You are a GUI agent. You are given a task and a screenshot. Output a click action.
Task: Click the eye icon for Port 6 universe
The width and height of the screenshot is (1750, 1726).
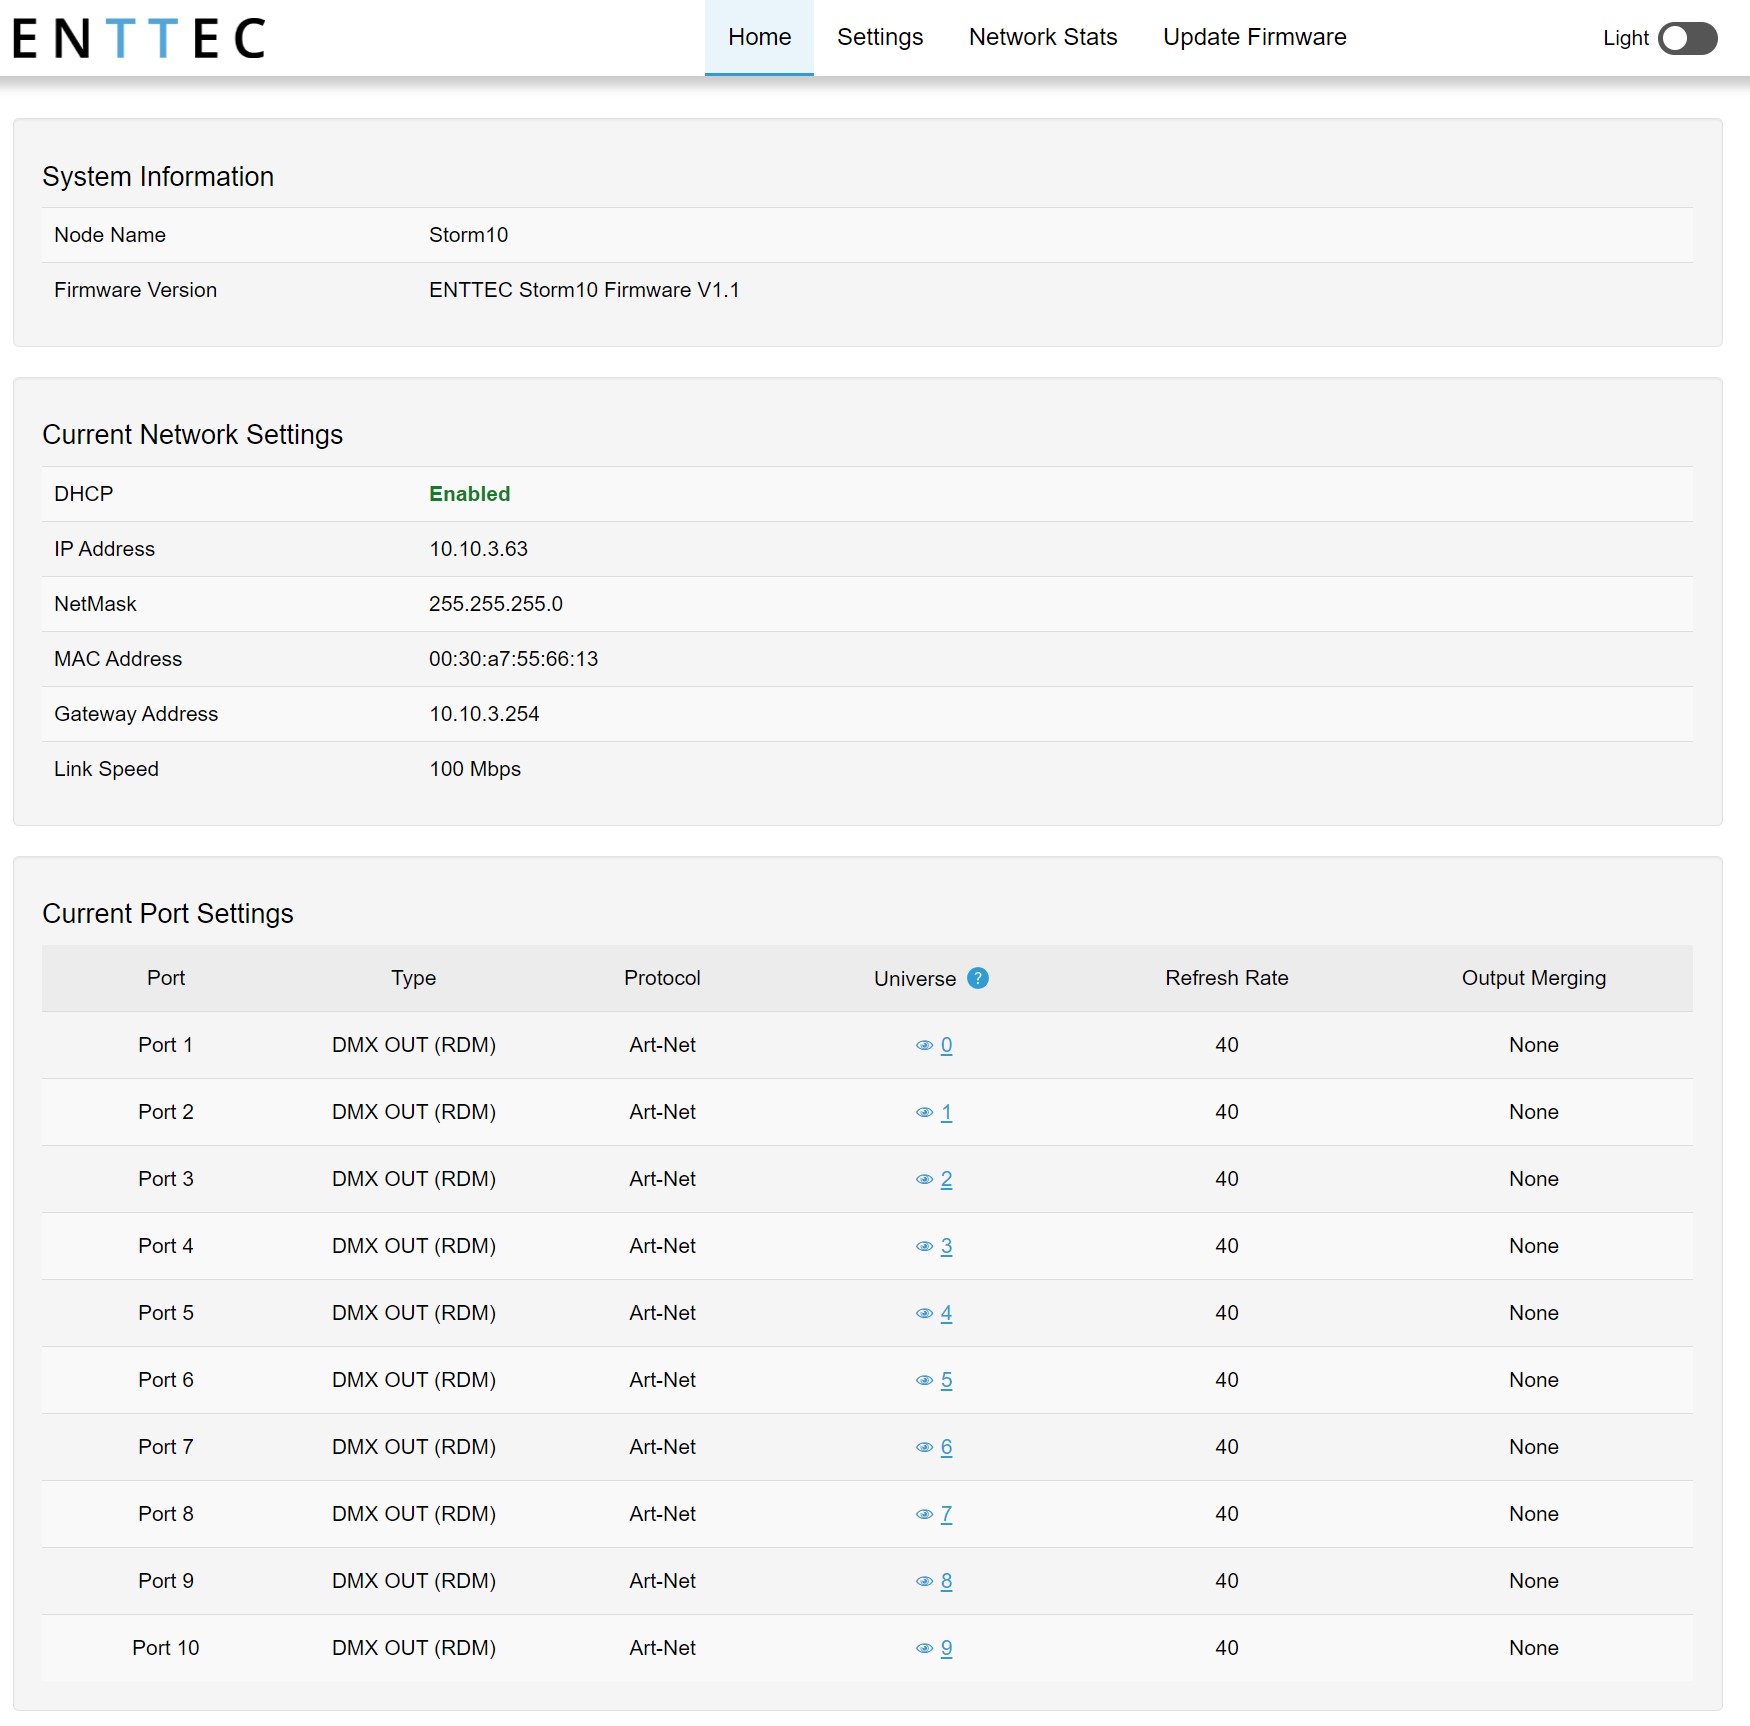pos(924,1380)
